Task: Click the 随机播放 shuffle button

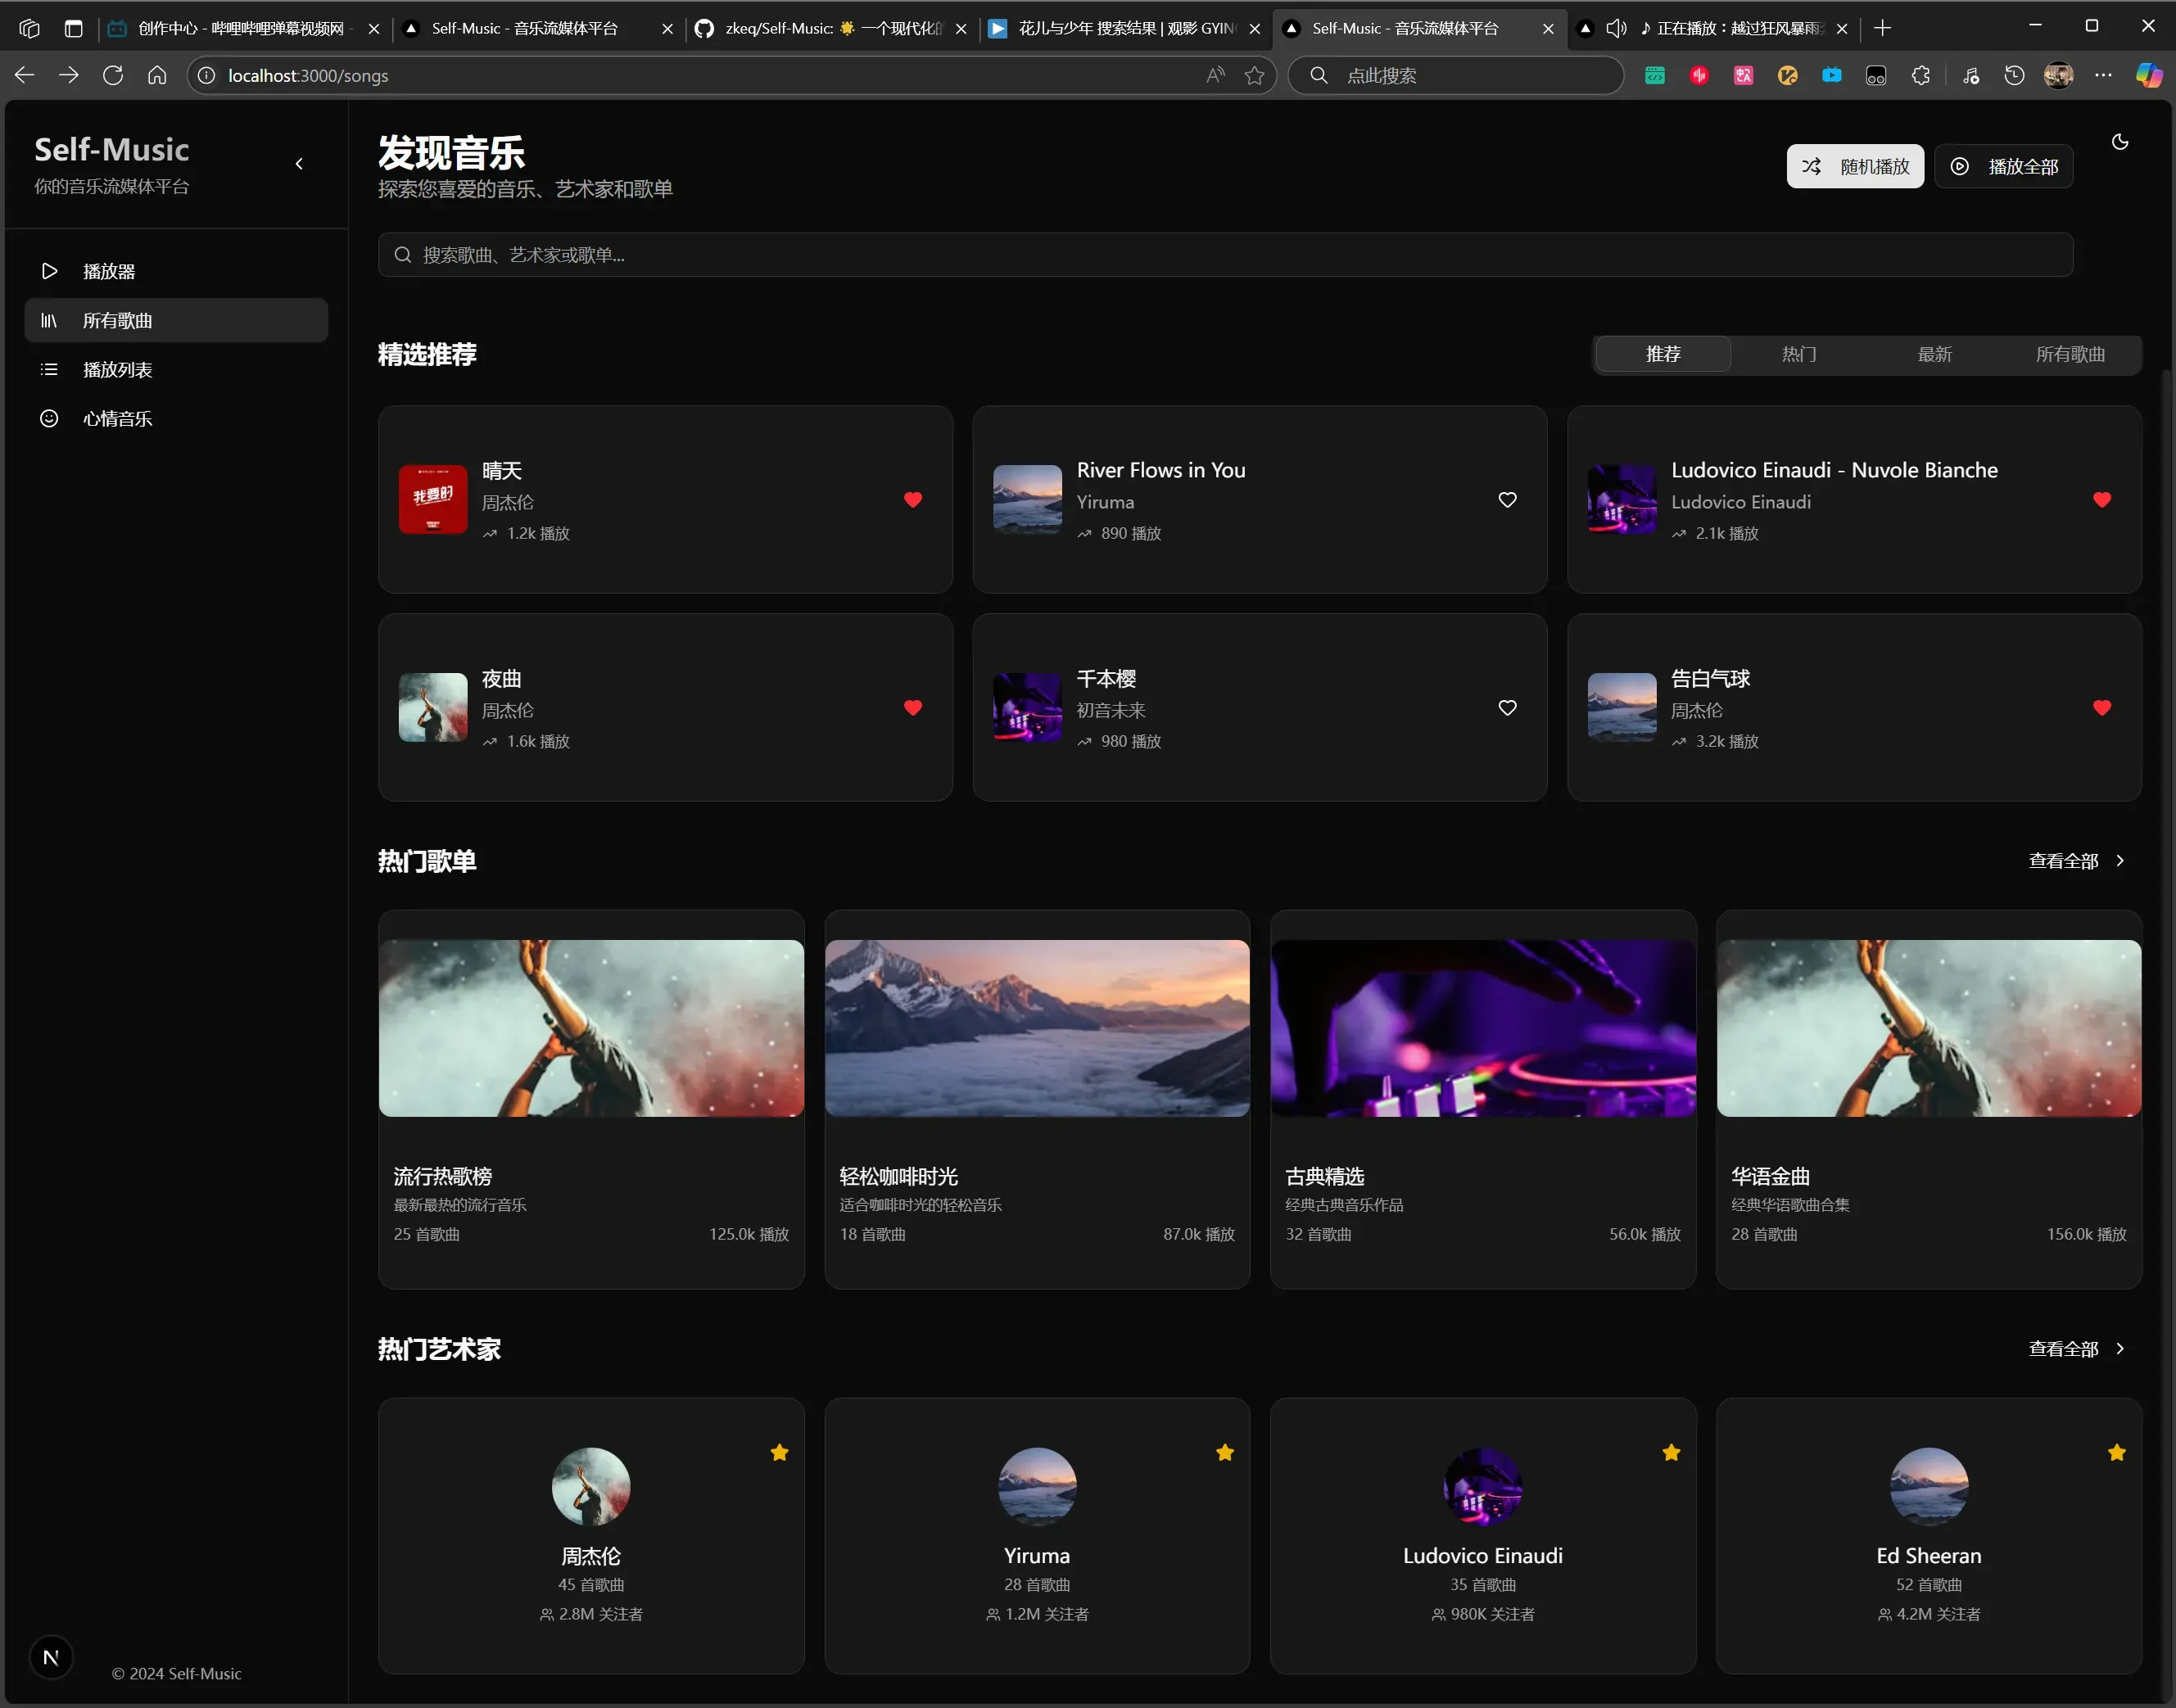Action: (x=1854, y=166)
